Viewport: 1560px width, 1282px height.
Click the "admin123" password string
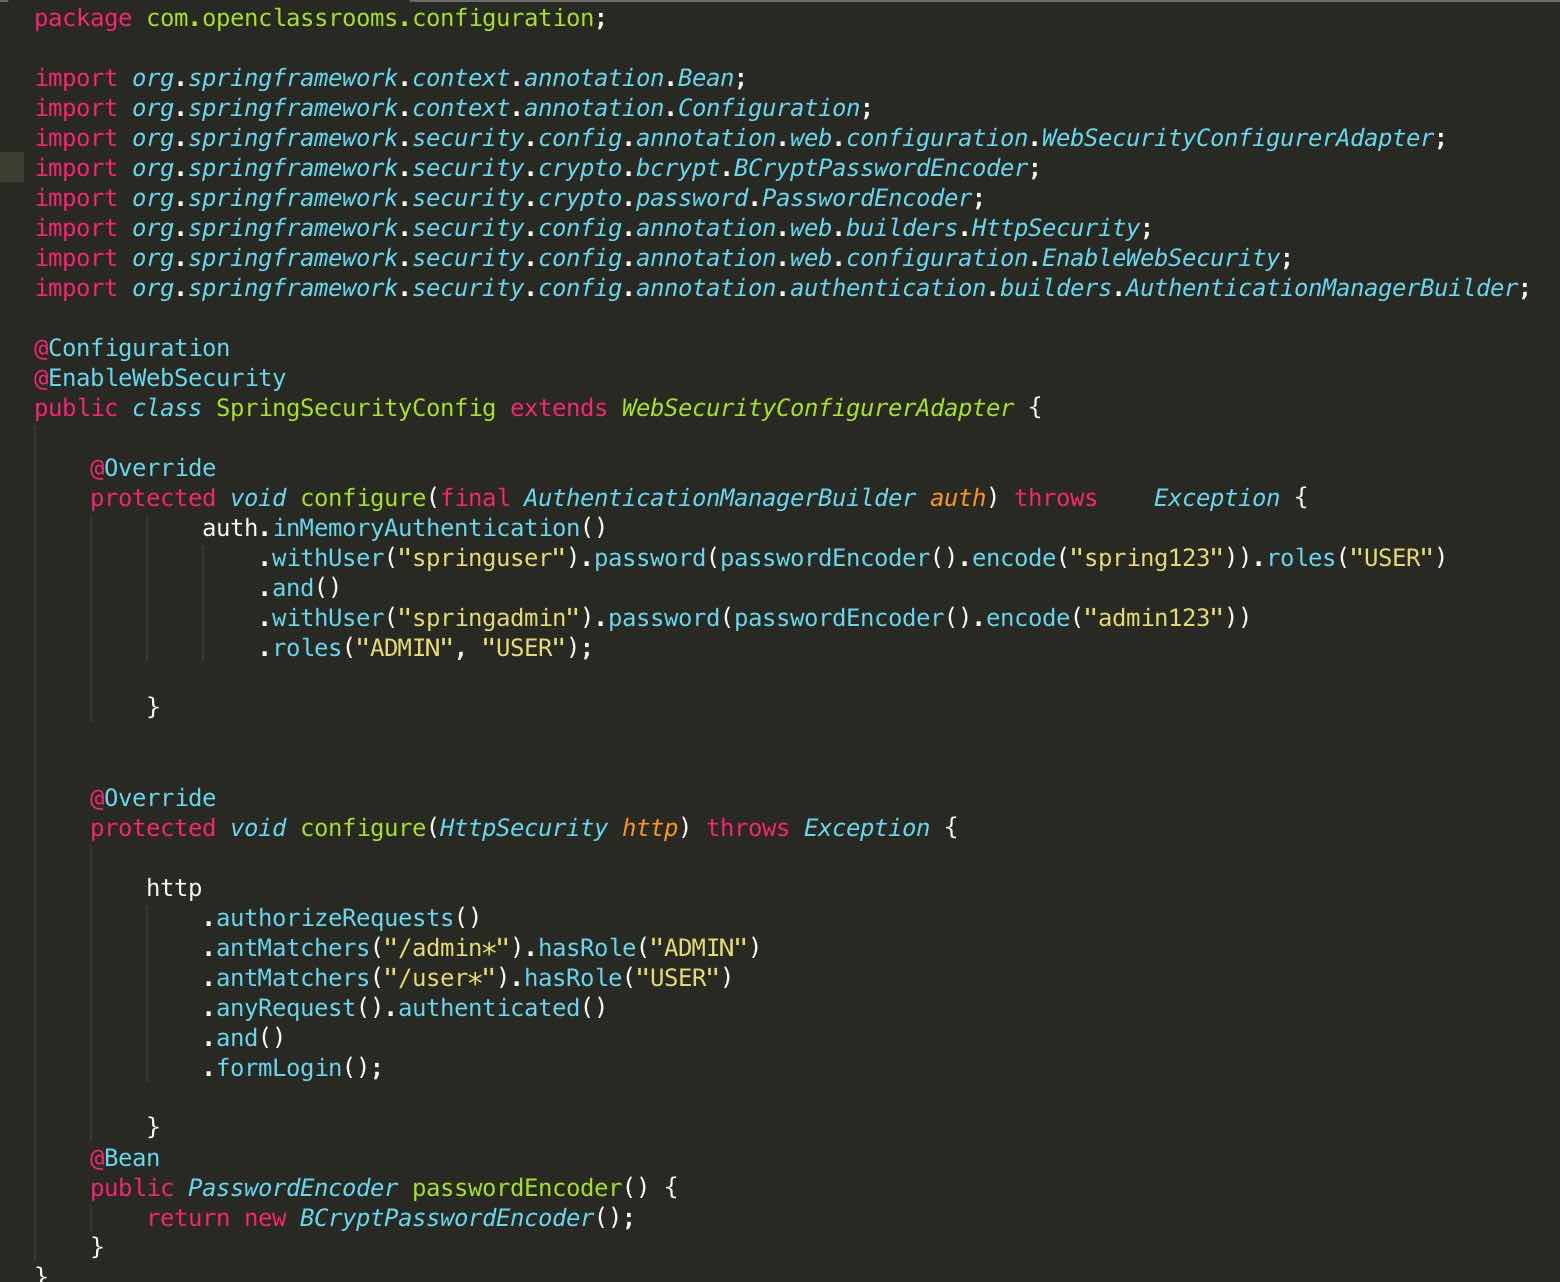click(x=1160, y=618)
